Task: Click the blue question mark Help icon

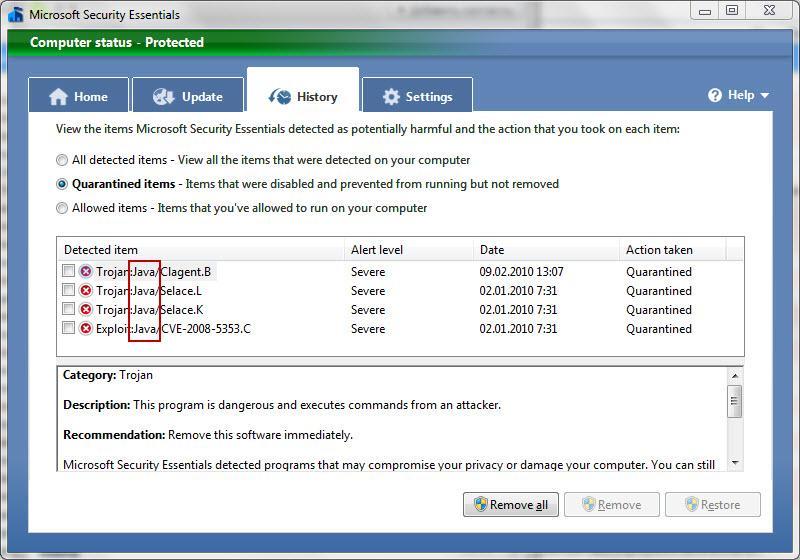Action: pos(715,95)
